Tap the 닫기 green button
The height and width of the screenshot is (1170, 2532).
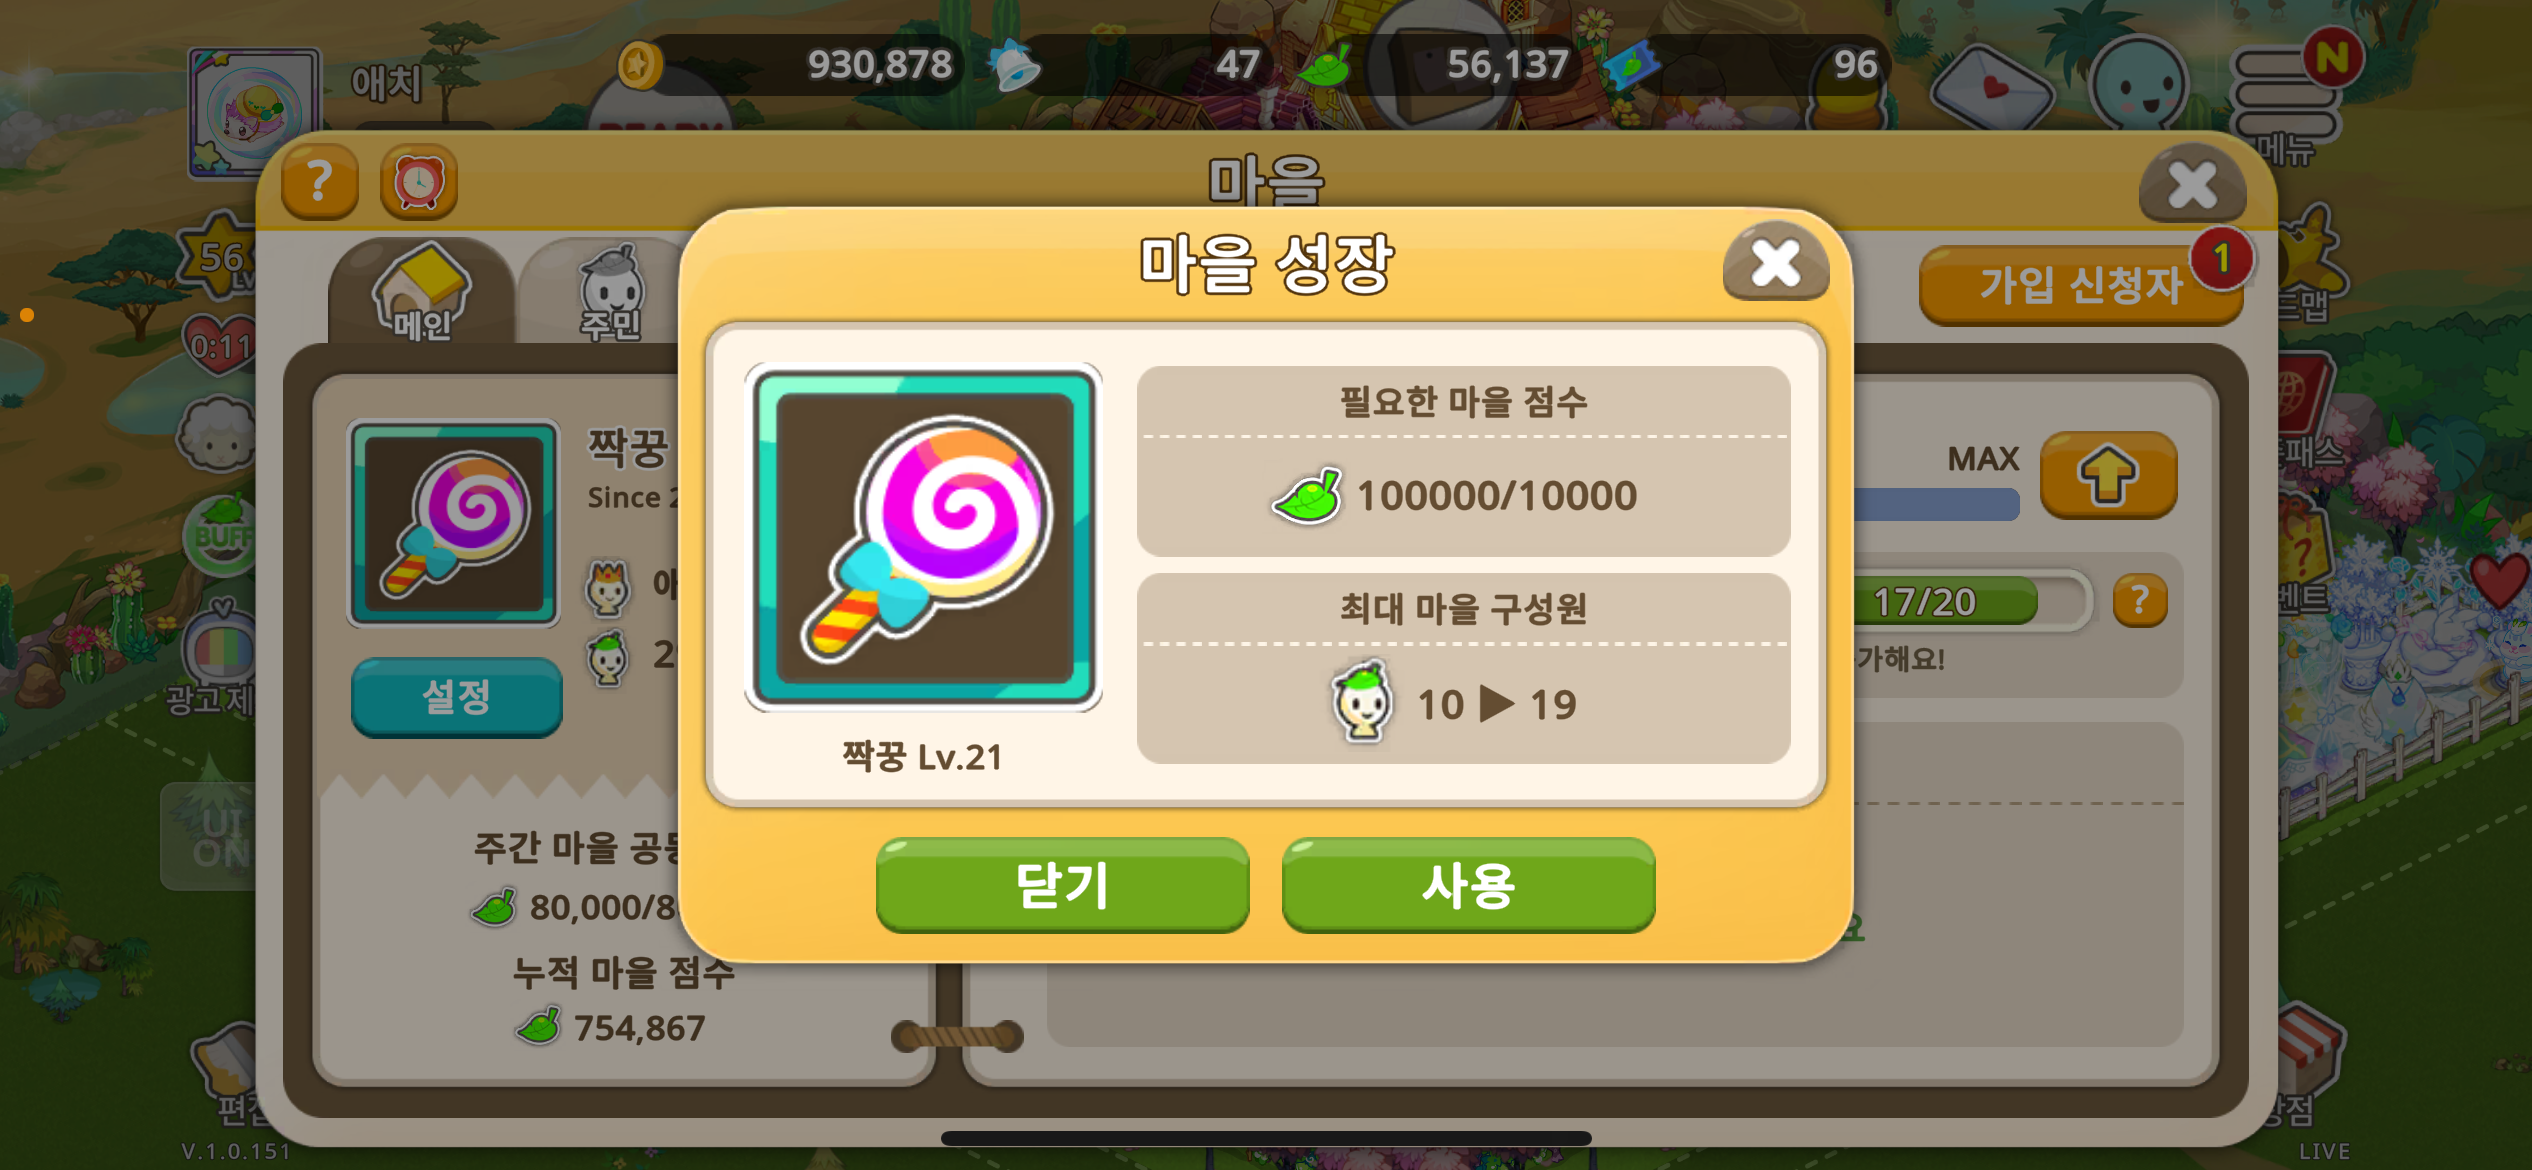click(x=1062, y=885)
